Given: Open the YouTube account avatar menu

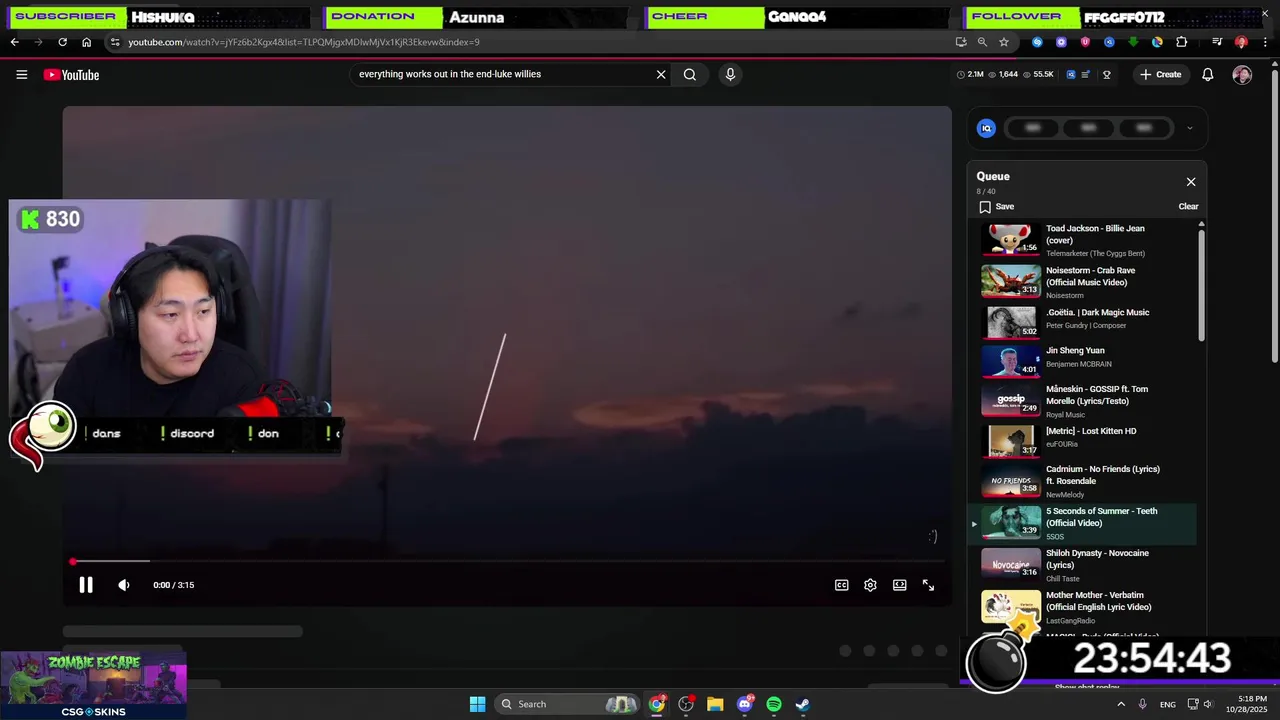Looking at the screenshot, I should pos(1242,75).
